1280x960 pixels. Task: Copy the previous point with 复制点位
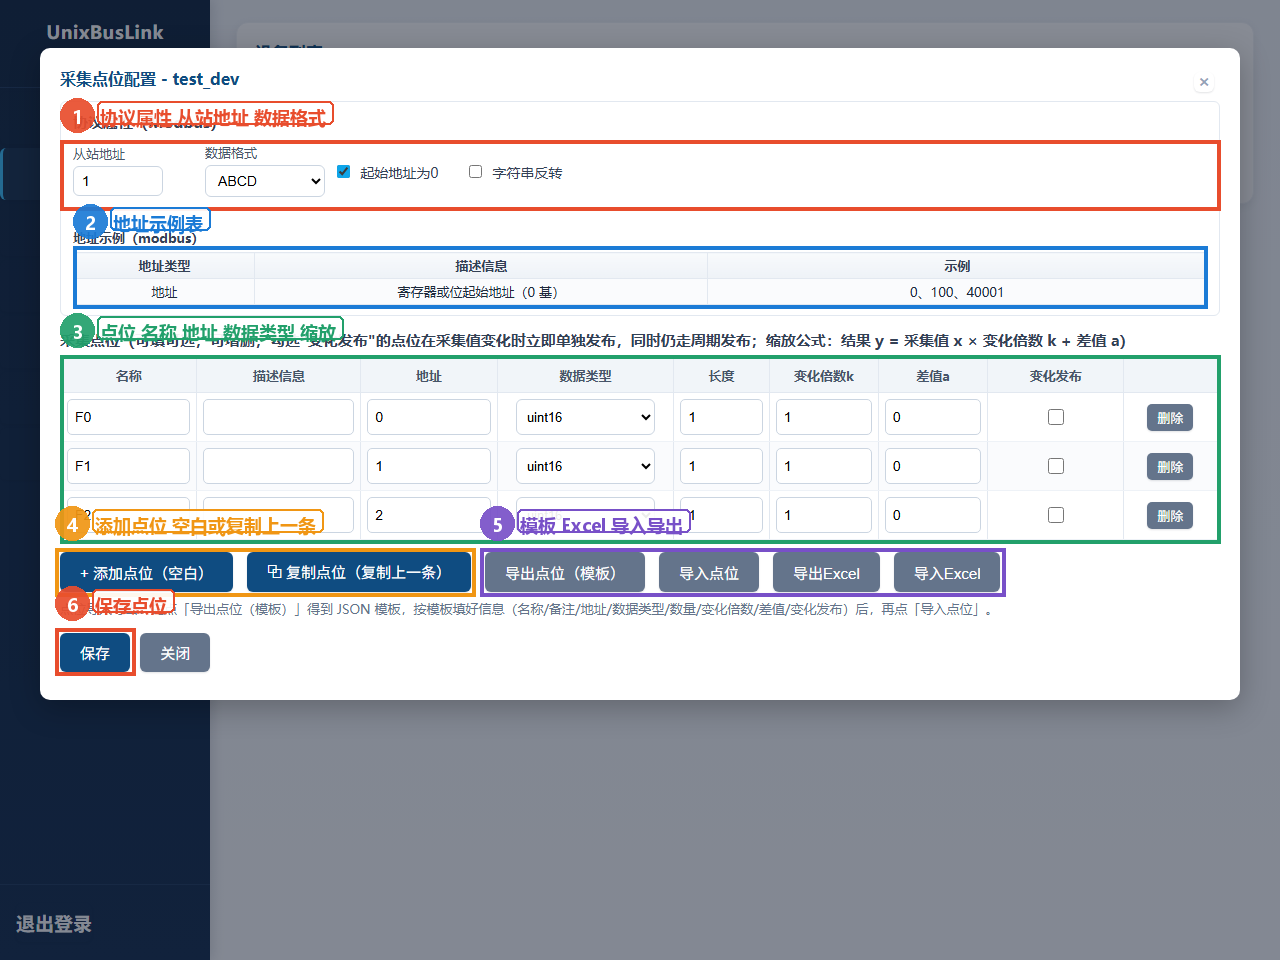[x=359, y=572]
